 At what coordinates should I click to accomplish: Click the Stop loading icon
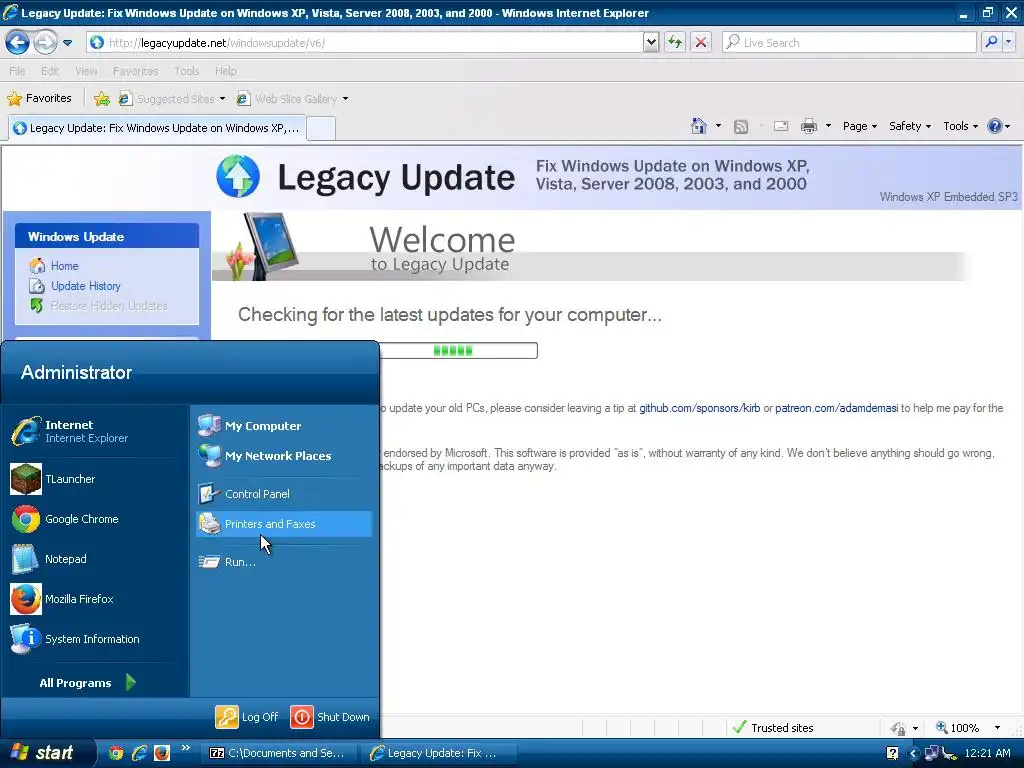[701, 43]
